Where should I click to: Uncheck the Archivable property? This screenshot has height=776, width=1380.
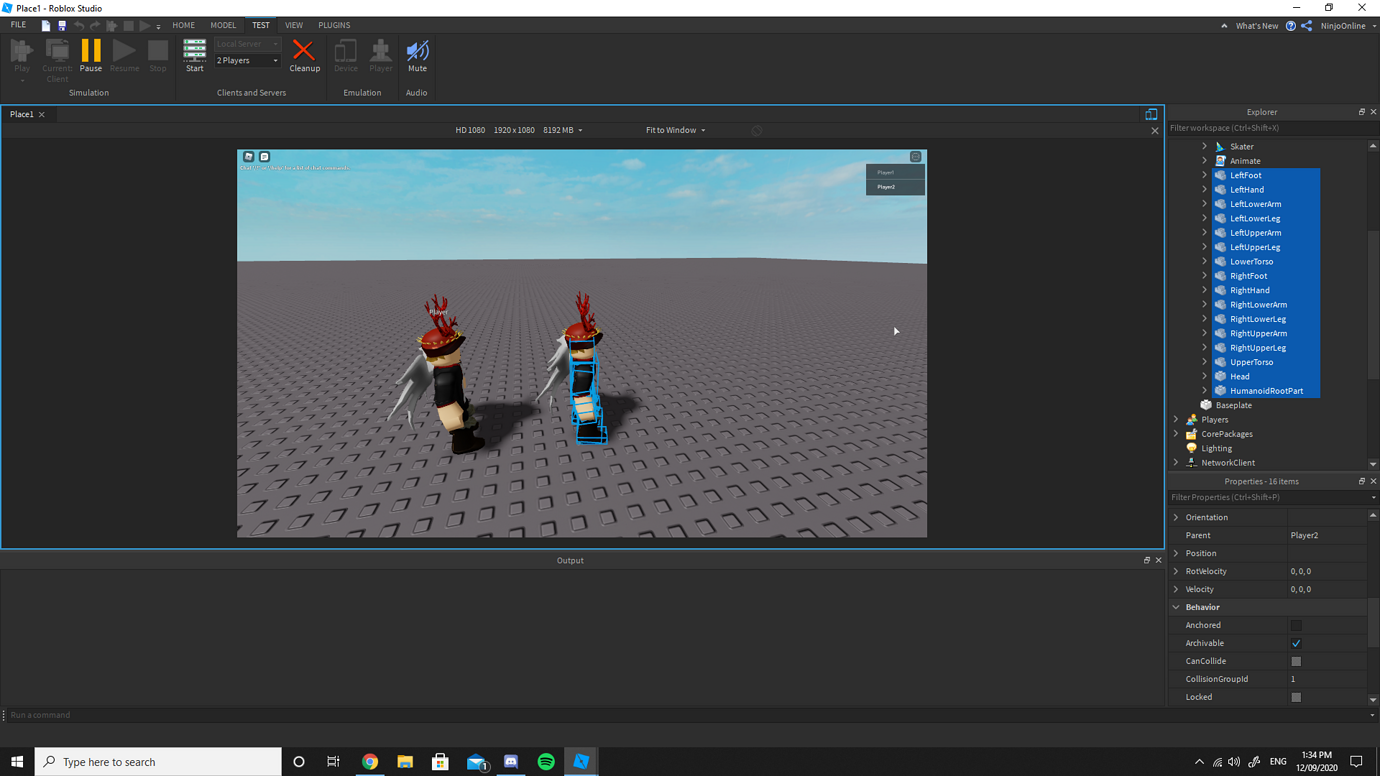(x=1296, y=642)
